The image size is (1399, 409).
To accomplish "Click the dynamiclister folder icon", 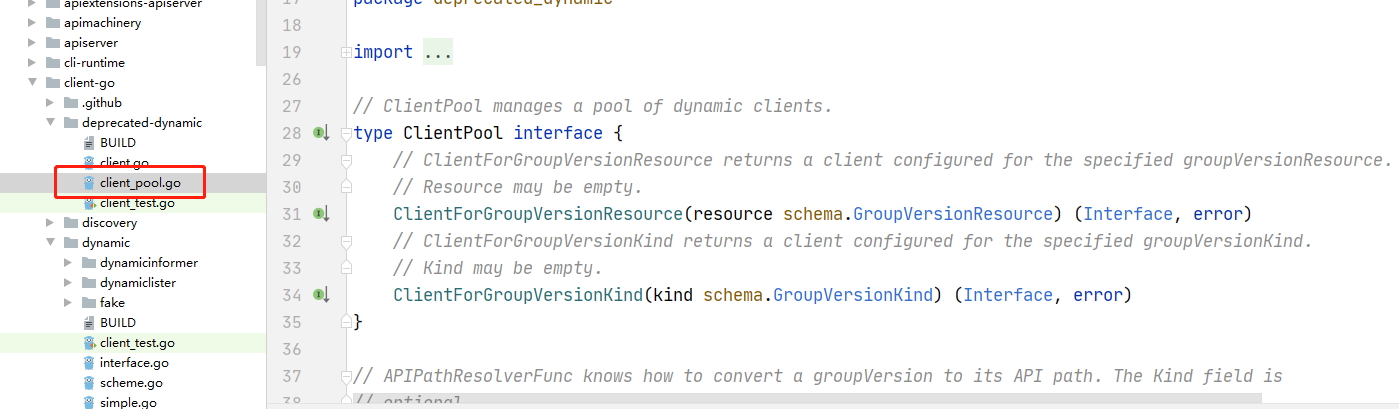I will point(88,283).
